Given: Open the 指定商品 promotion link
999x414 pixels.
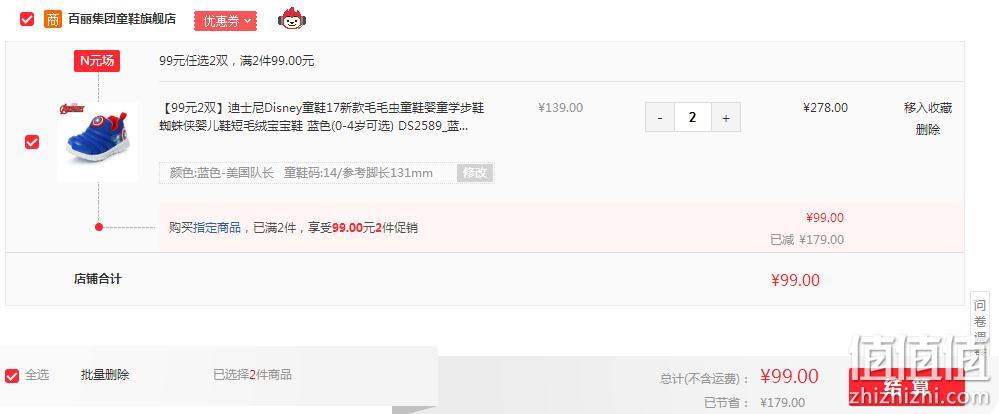Looking at the screenshot, I should pos(217,227).
